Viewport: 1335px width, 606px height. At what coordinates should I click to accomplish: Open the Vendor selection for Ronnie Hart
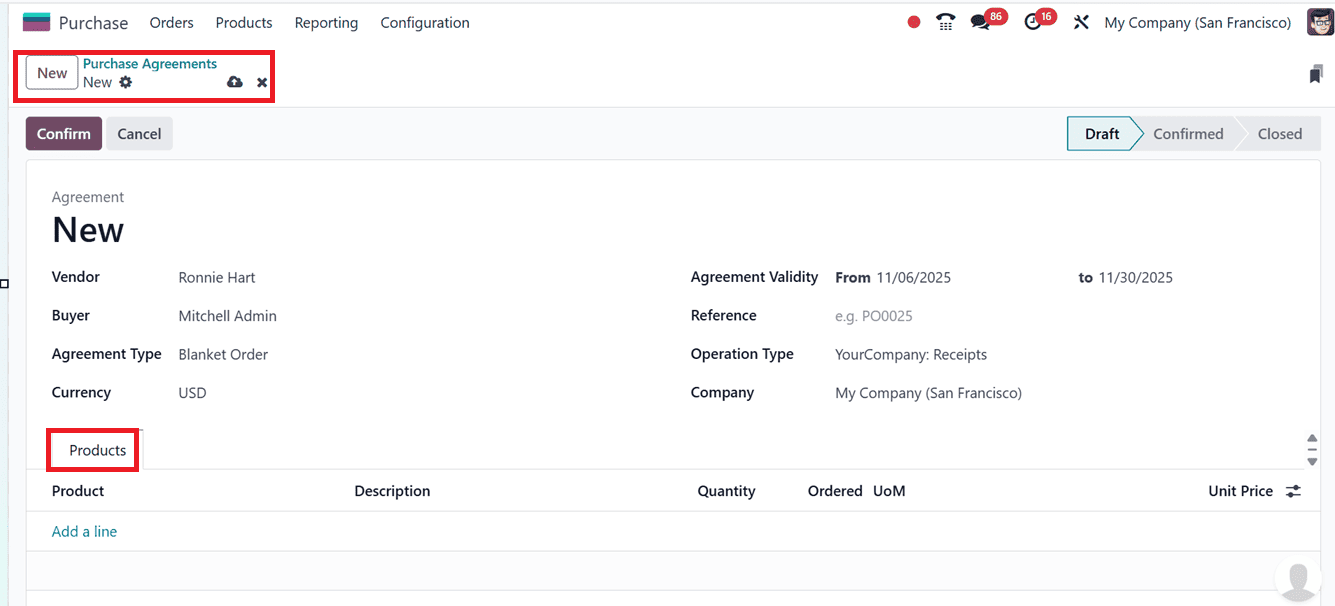216,277
